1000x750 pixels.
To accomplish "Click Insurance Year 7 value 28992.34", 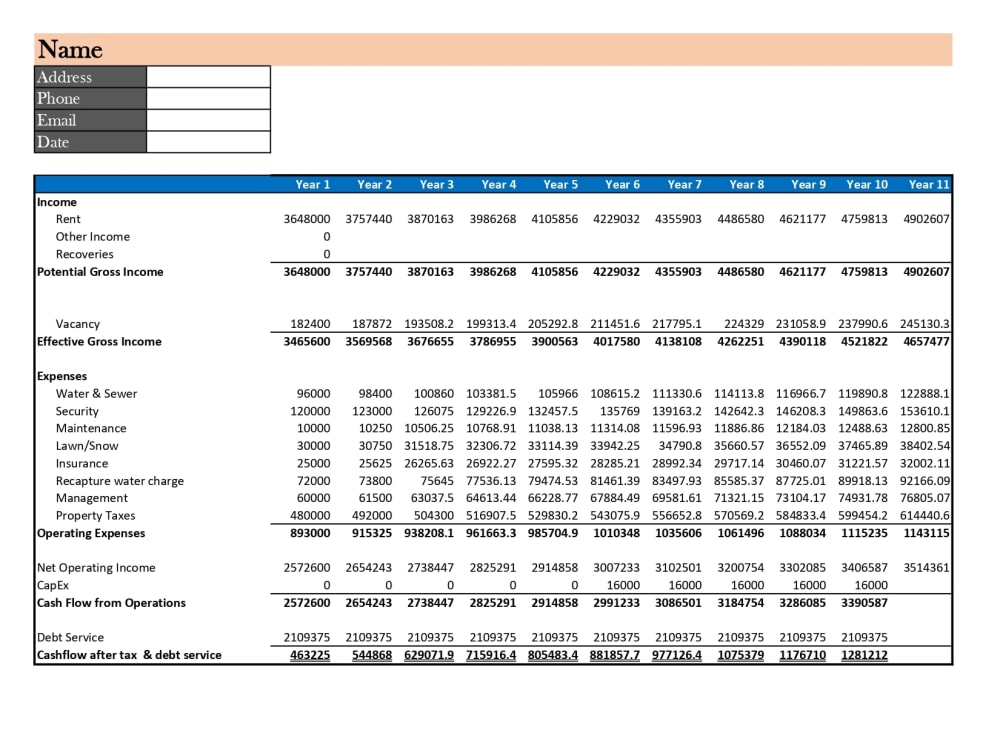I will pyautogui.click(x=677, y=464).
